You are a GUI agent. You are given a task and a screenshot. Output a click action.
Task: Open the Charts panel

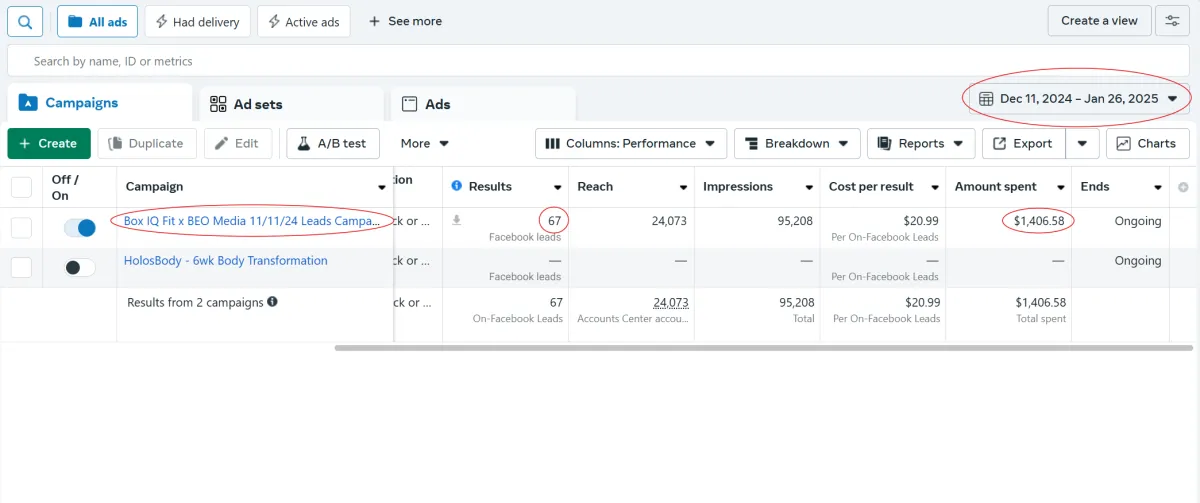point(1147,143)
